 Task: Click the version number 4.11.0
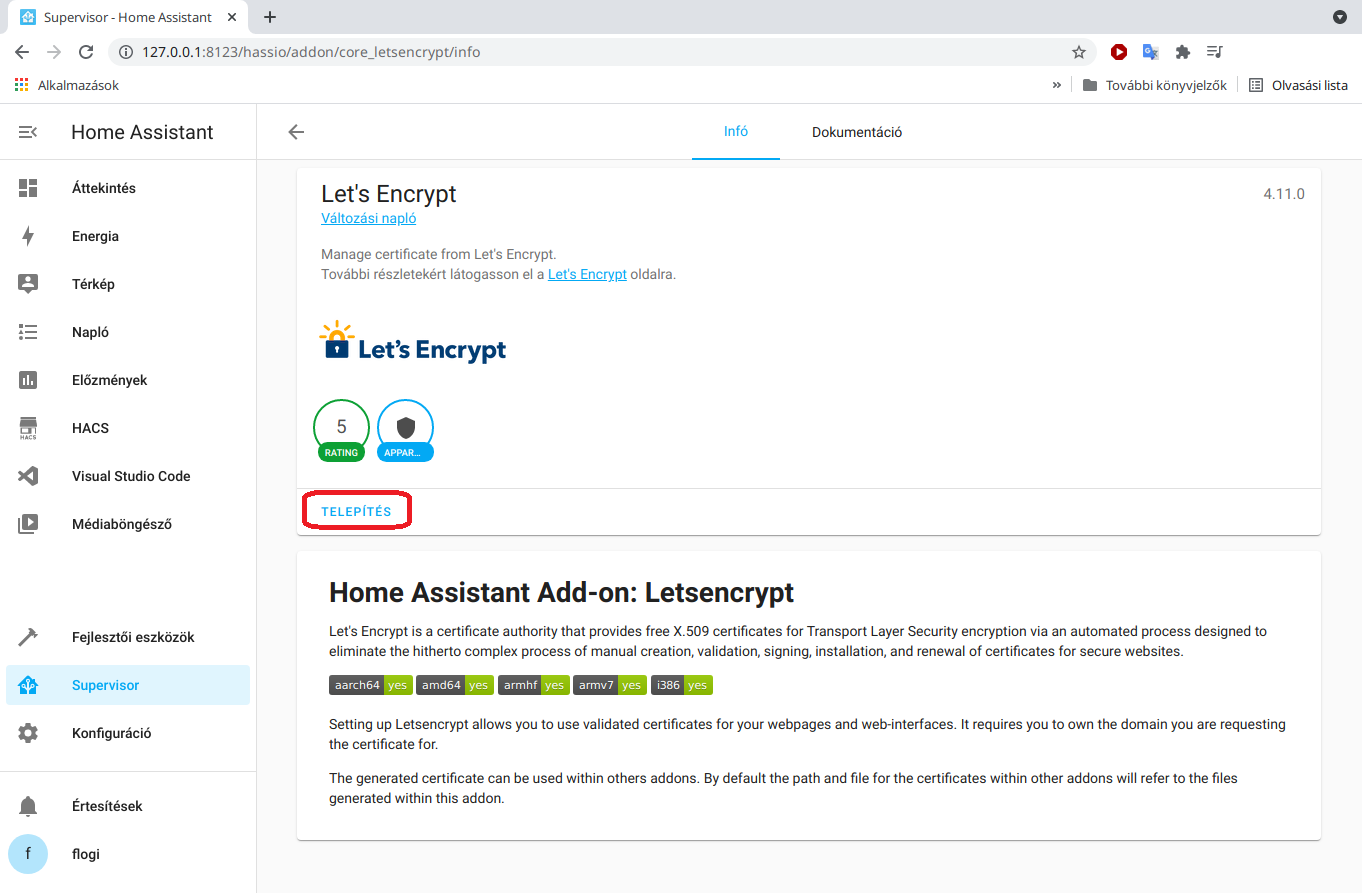[x=1284, y=194]
